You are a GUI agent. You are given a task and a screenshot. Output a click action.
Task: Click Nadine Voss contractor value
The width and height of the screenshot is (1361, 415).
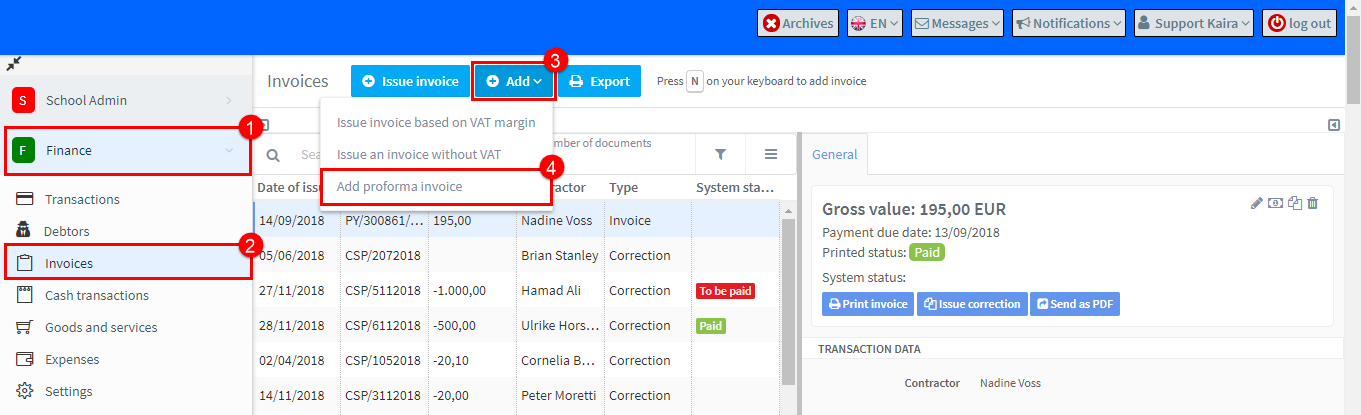(1010, 383)
